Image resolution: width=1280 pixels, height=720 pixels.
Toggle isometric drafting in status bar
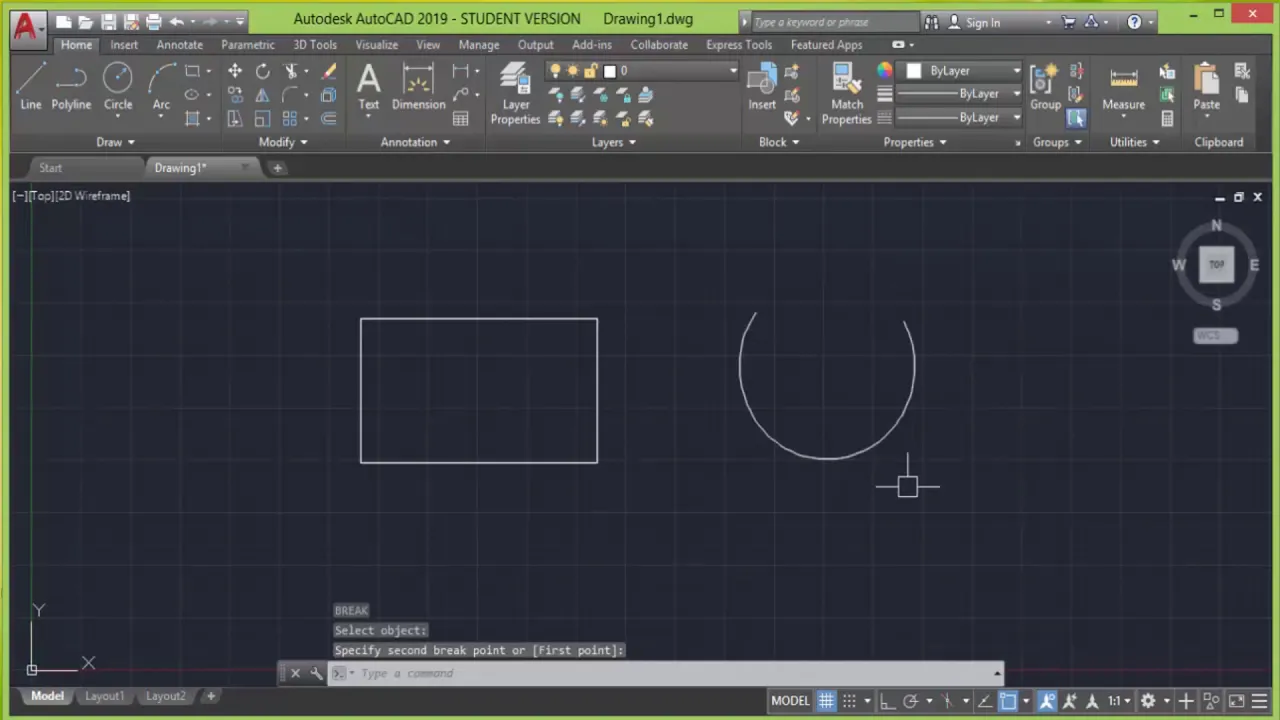click(948, 701)
